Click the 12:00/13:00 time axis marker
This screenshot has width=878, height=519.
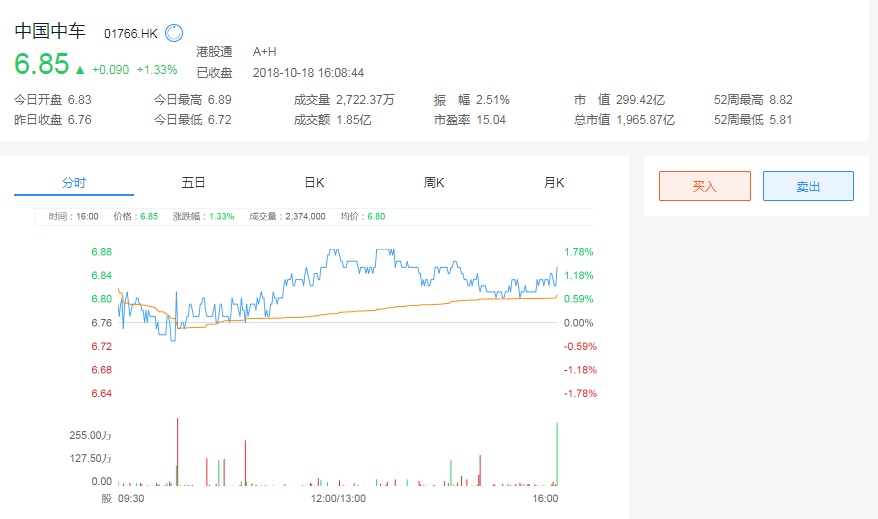point(338,498)
